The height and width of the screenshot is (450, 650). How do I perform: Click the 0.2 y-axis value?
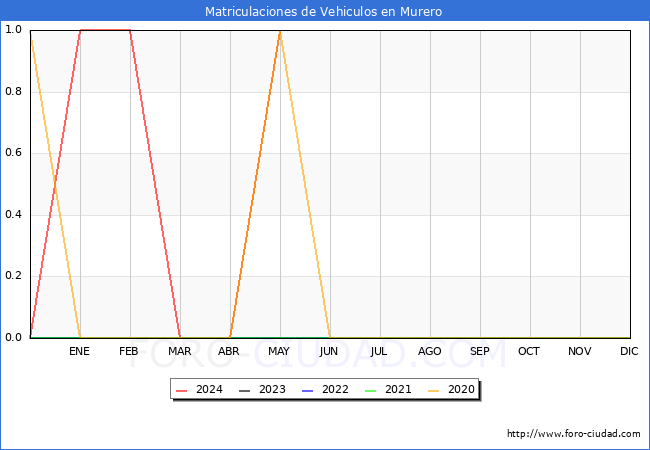point(13,276)
